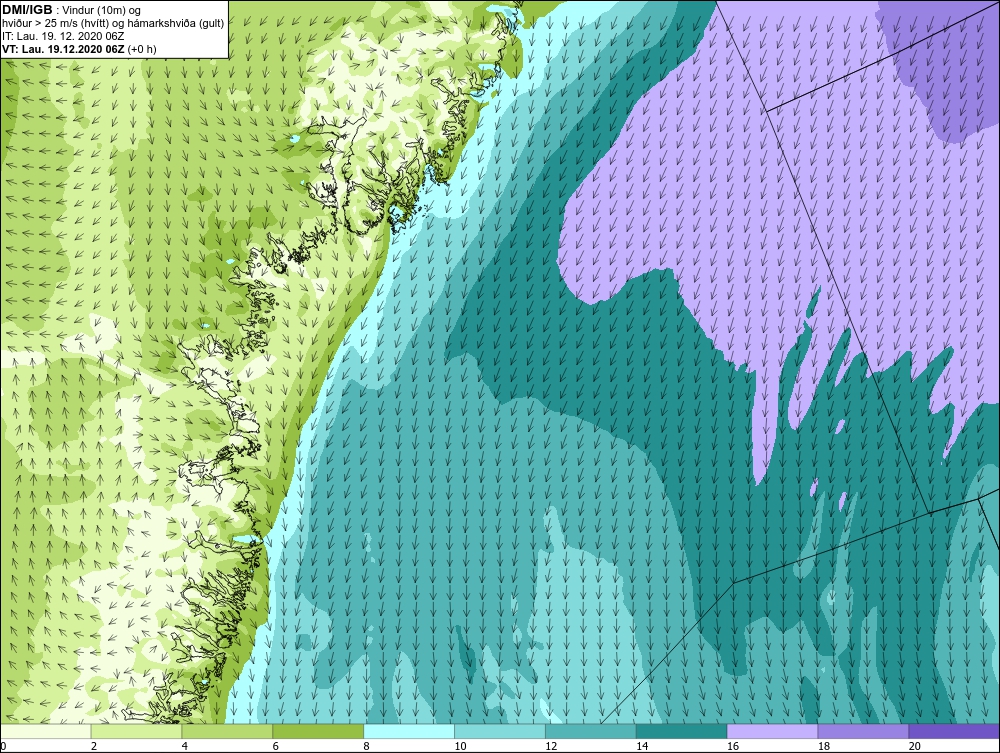1000x753 pixels.
Task: Click the 4–6 m/s green legend swatch
Action: click(227, 731)
